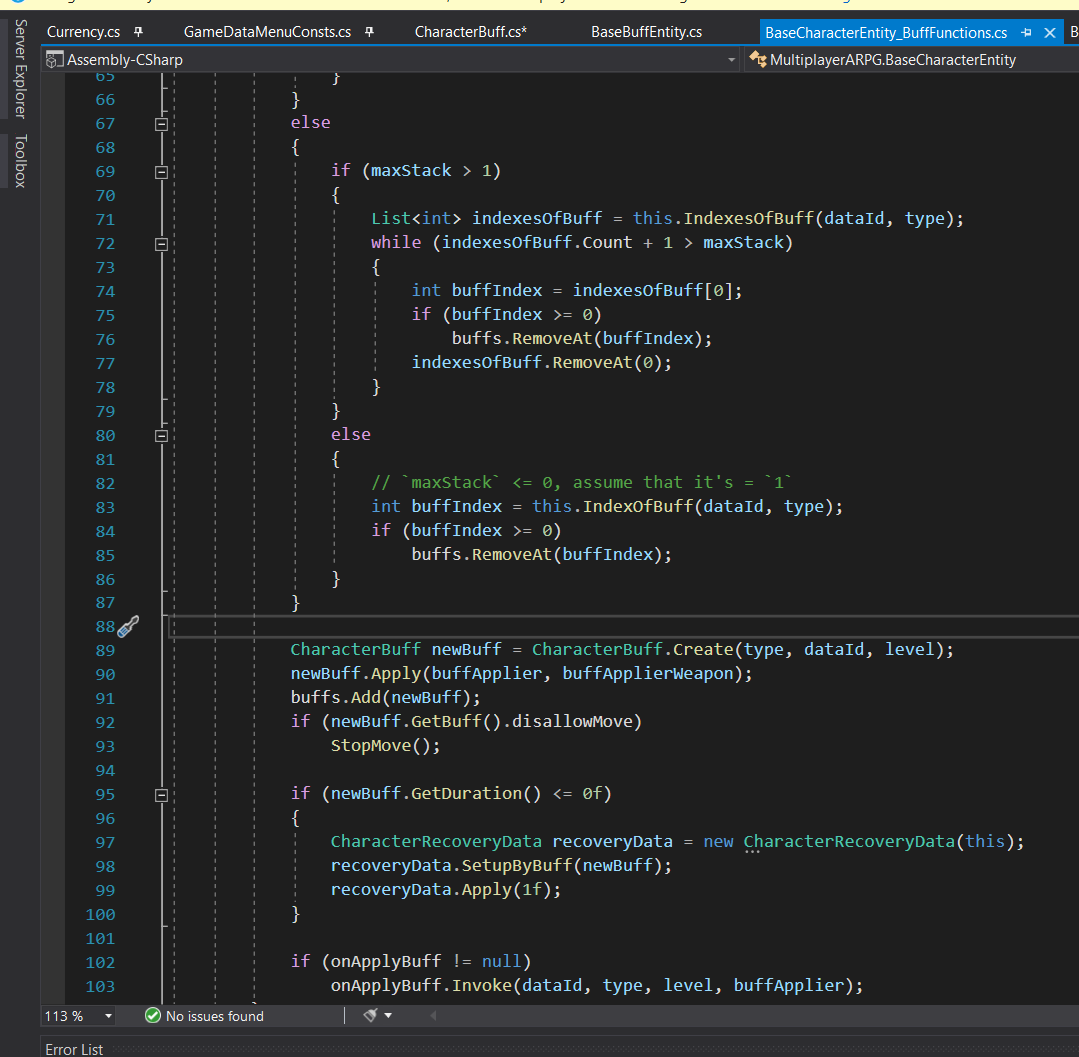
Task: Click the code cleanup broom icon
Action: [371, 1016]
